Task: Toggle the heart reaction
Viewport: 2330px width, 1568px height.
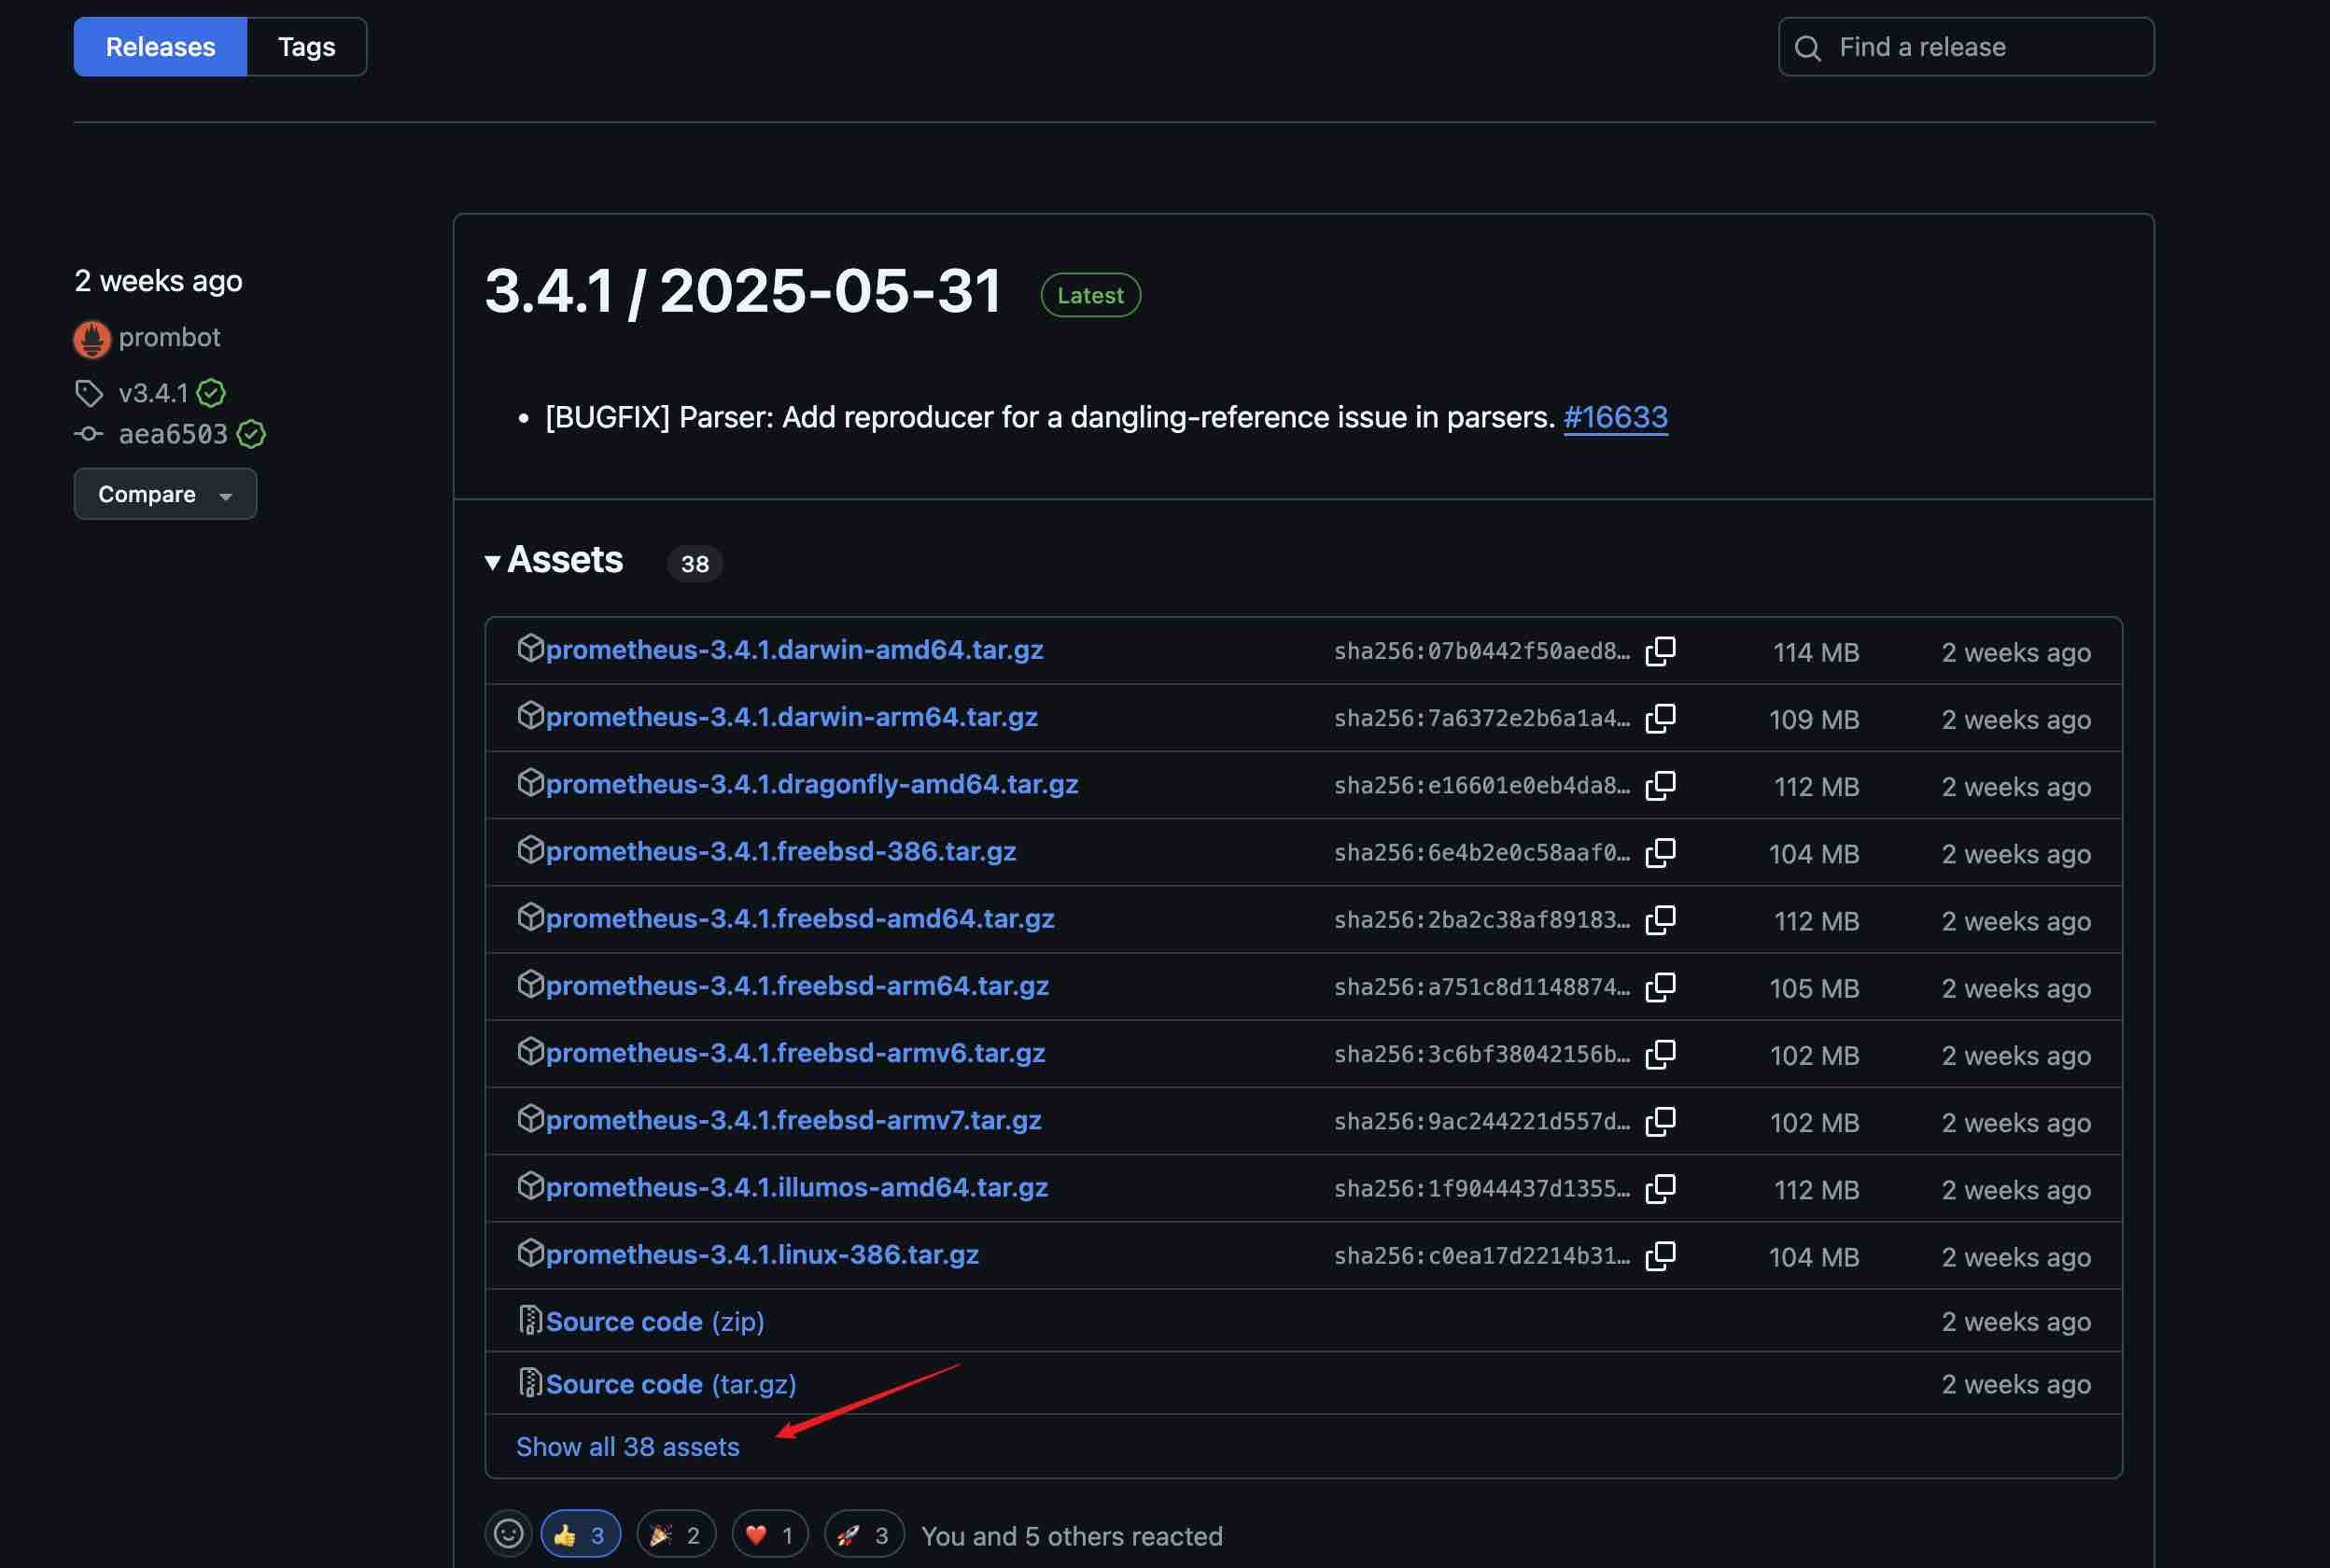Action: tap(769, 1534)
